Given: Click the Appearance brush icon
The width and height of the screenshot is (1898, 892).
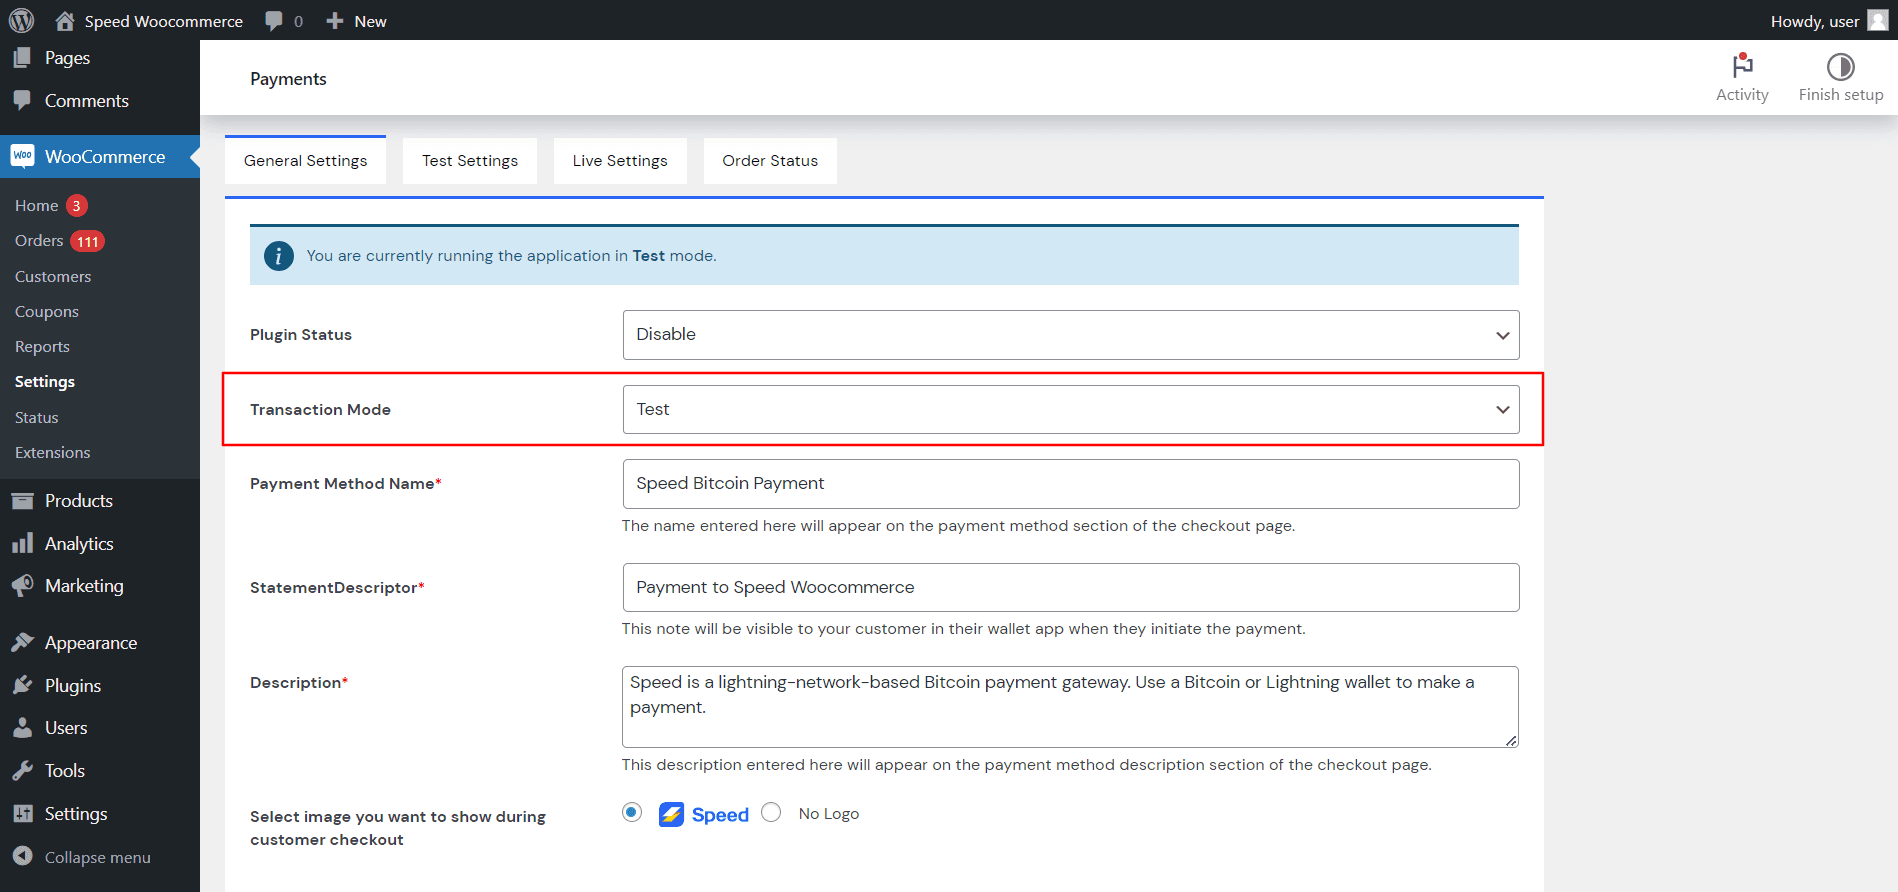Looking at the screenshot, I should [22, 642].
